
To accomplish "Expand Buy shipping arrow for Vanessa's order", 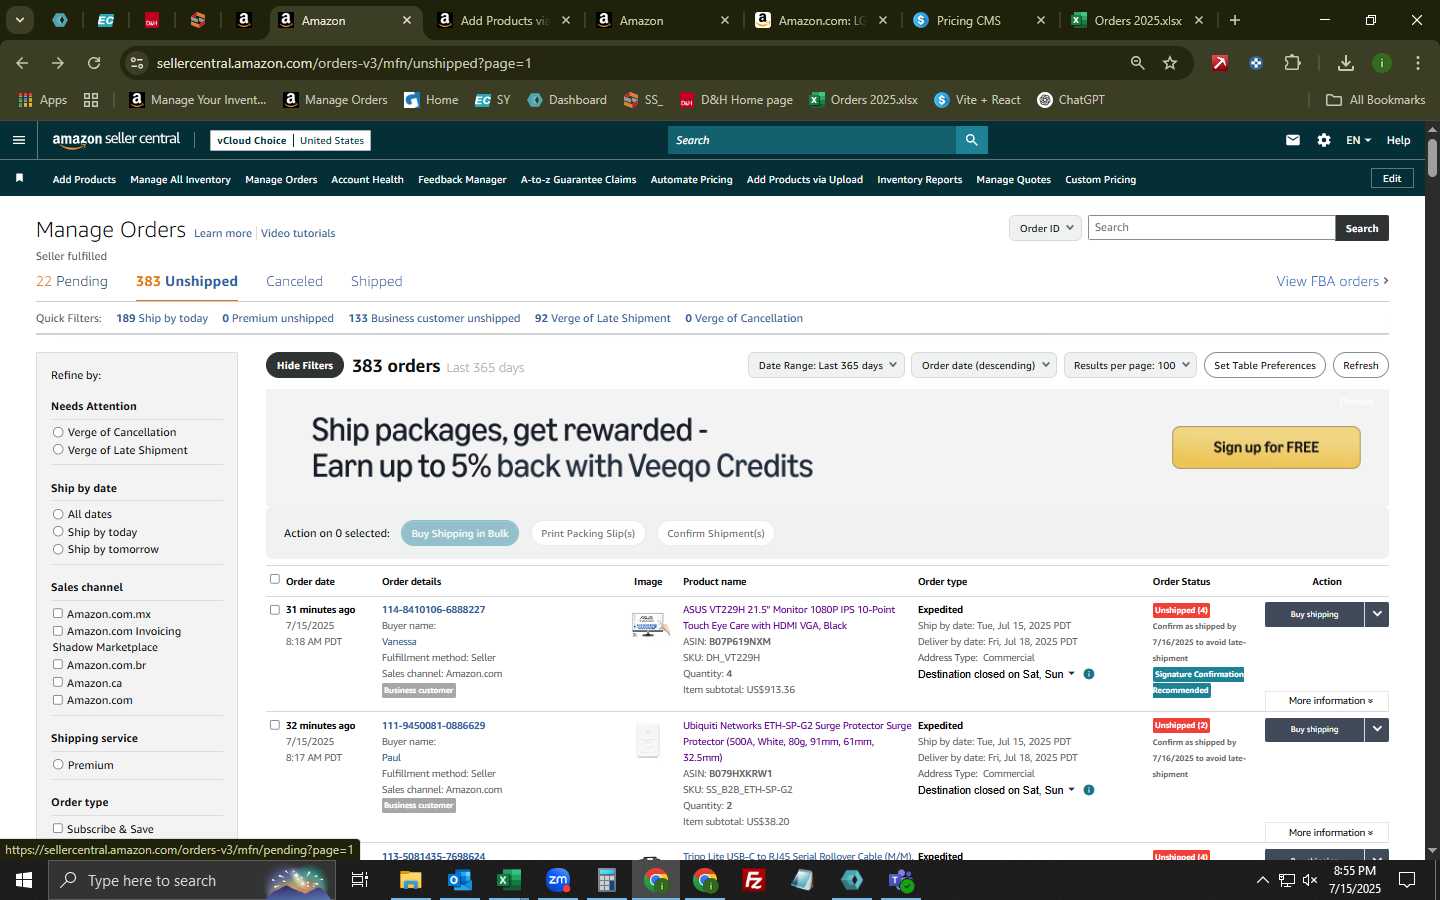I will [1377, 614].
